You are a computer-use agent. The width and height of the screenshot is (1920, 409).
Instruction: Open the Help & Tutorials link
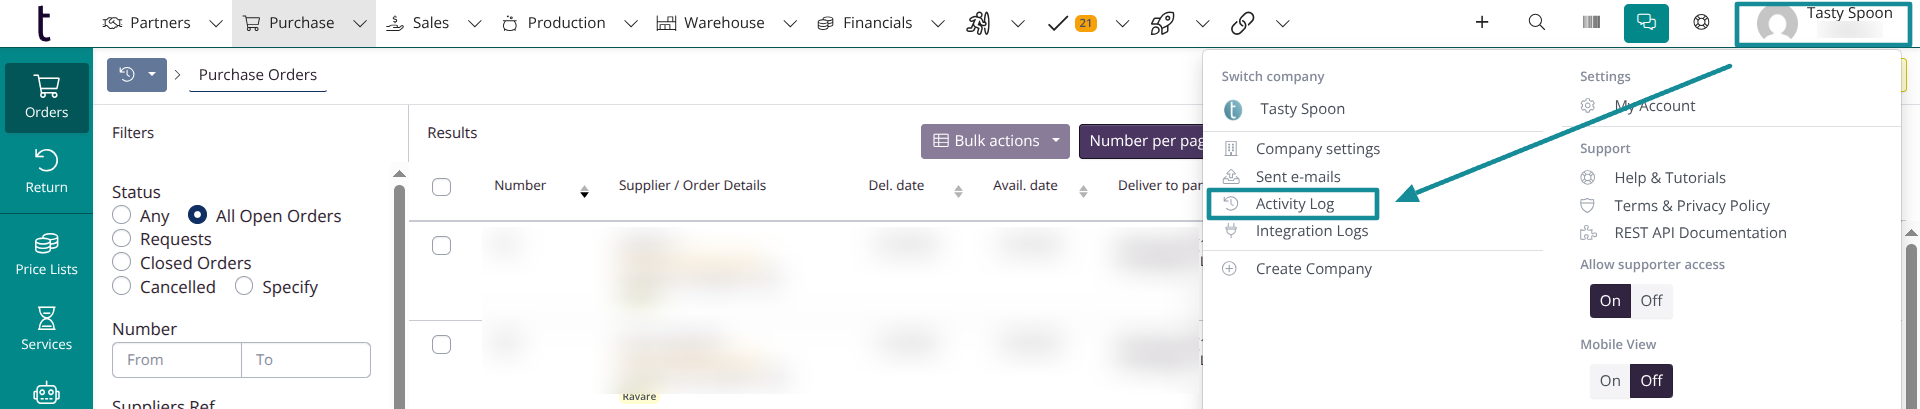tap(1669, 178)
